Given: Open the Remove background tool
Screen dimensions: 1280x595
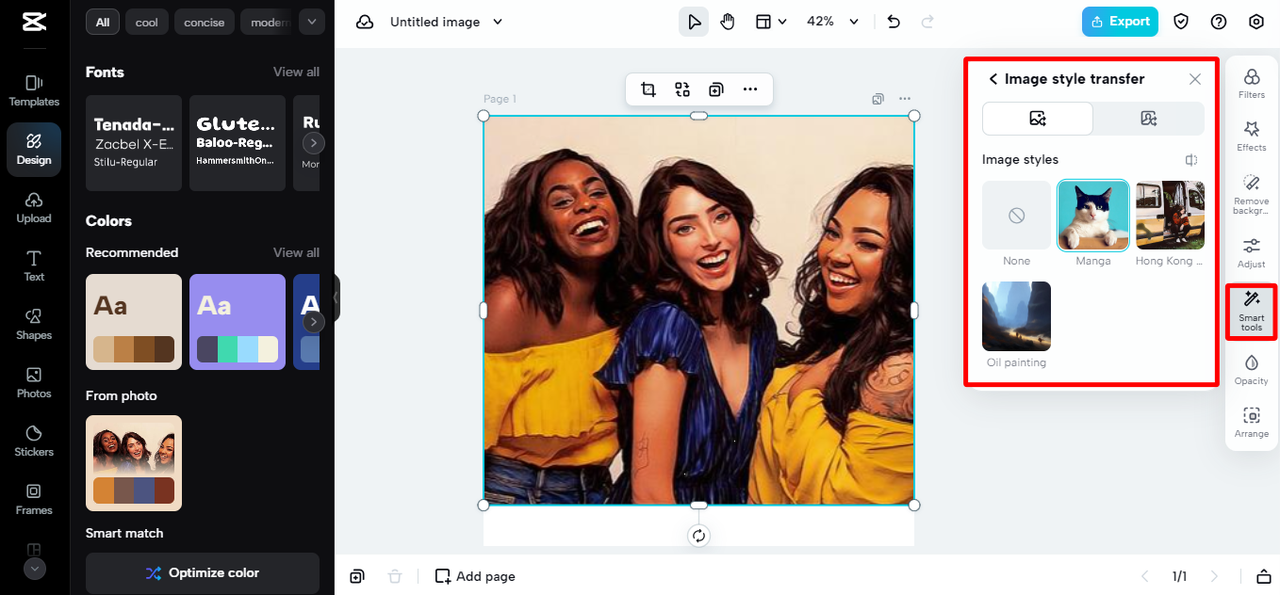Looking at the screenshot, I should pyautogui.click(x=1251, y=194).
